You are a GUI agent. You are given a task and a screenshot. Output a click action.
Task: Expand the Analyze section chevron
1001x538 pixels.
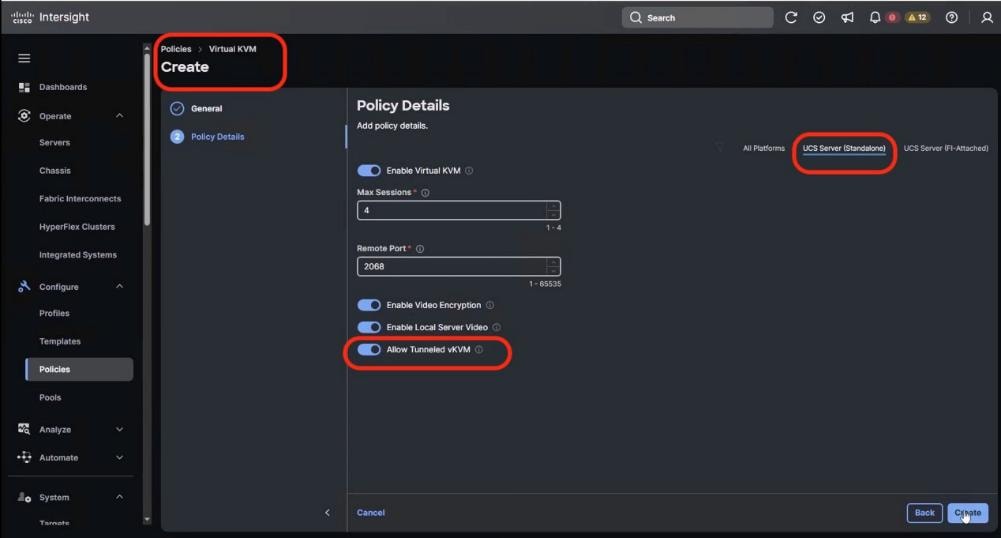tap(119, 430)
